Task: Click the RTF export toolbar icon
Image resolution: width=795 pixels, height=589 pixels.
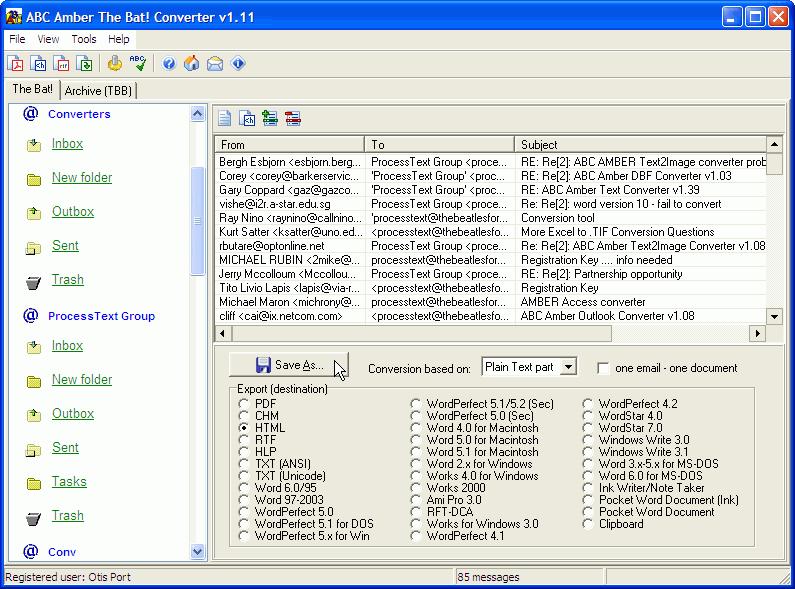Action: 62,64
